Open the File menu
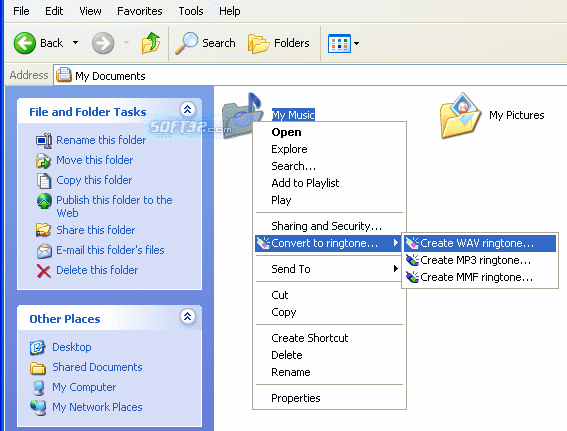 [x=21, y=11]
